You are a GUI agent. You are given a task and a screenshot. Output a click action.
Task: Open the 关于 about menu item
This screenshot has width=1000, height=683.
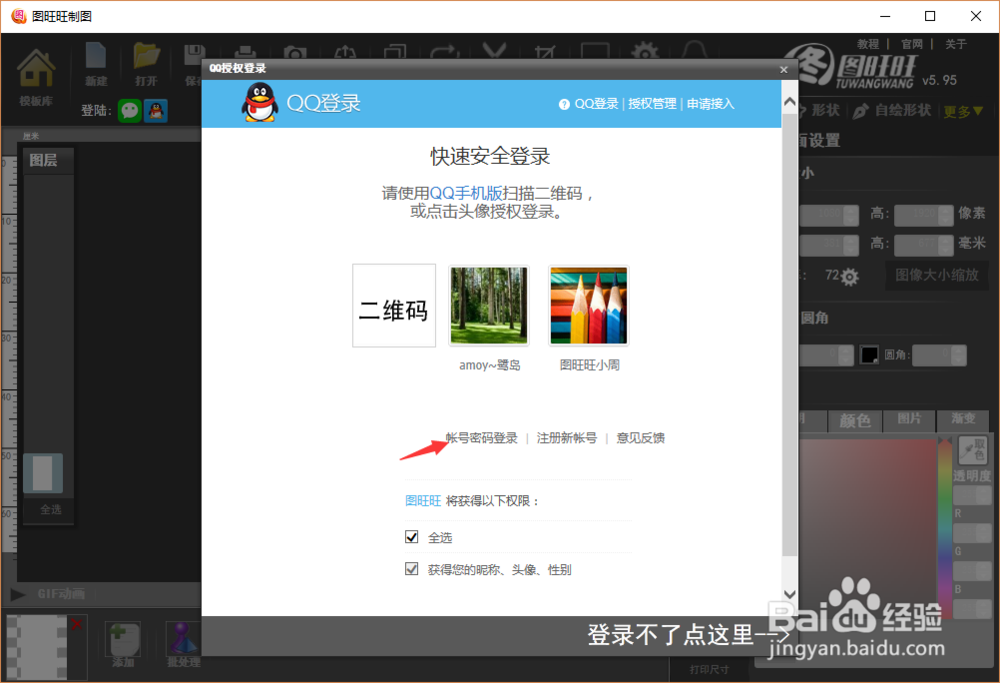pos(956,44)
